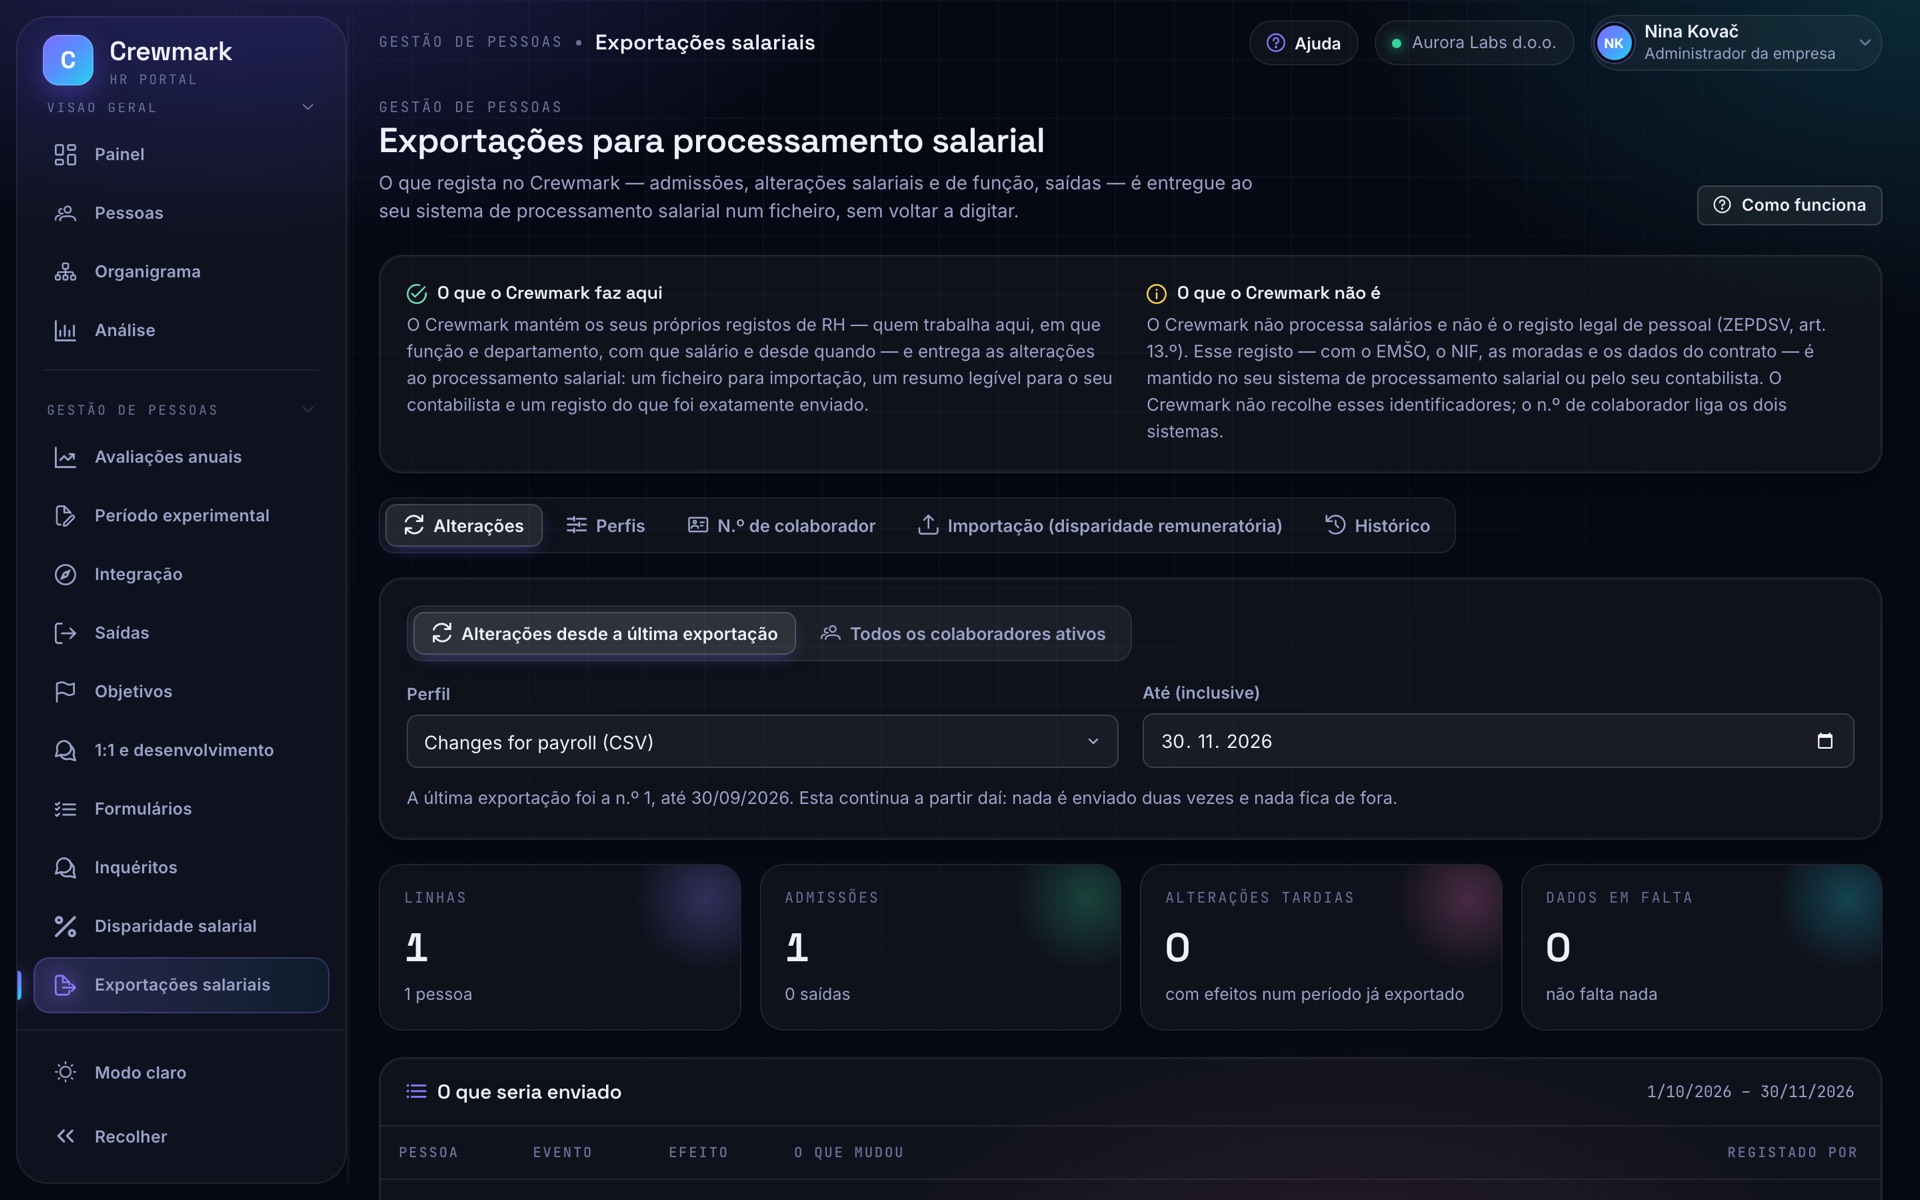
Task: Open Formulários page
Action: pyautogui.click(x=181, y=809)
